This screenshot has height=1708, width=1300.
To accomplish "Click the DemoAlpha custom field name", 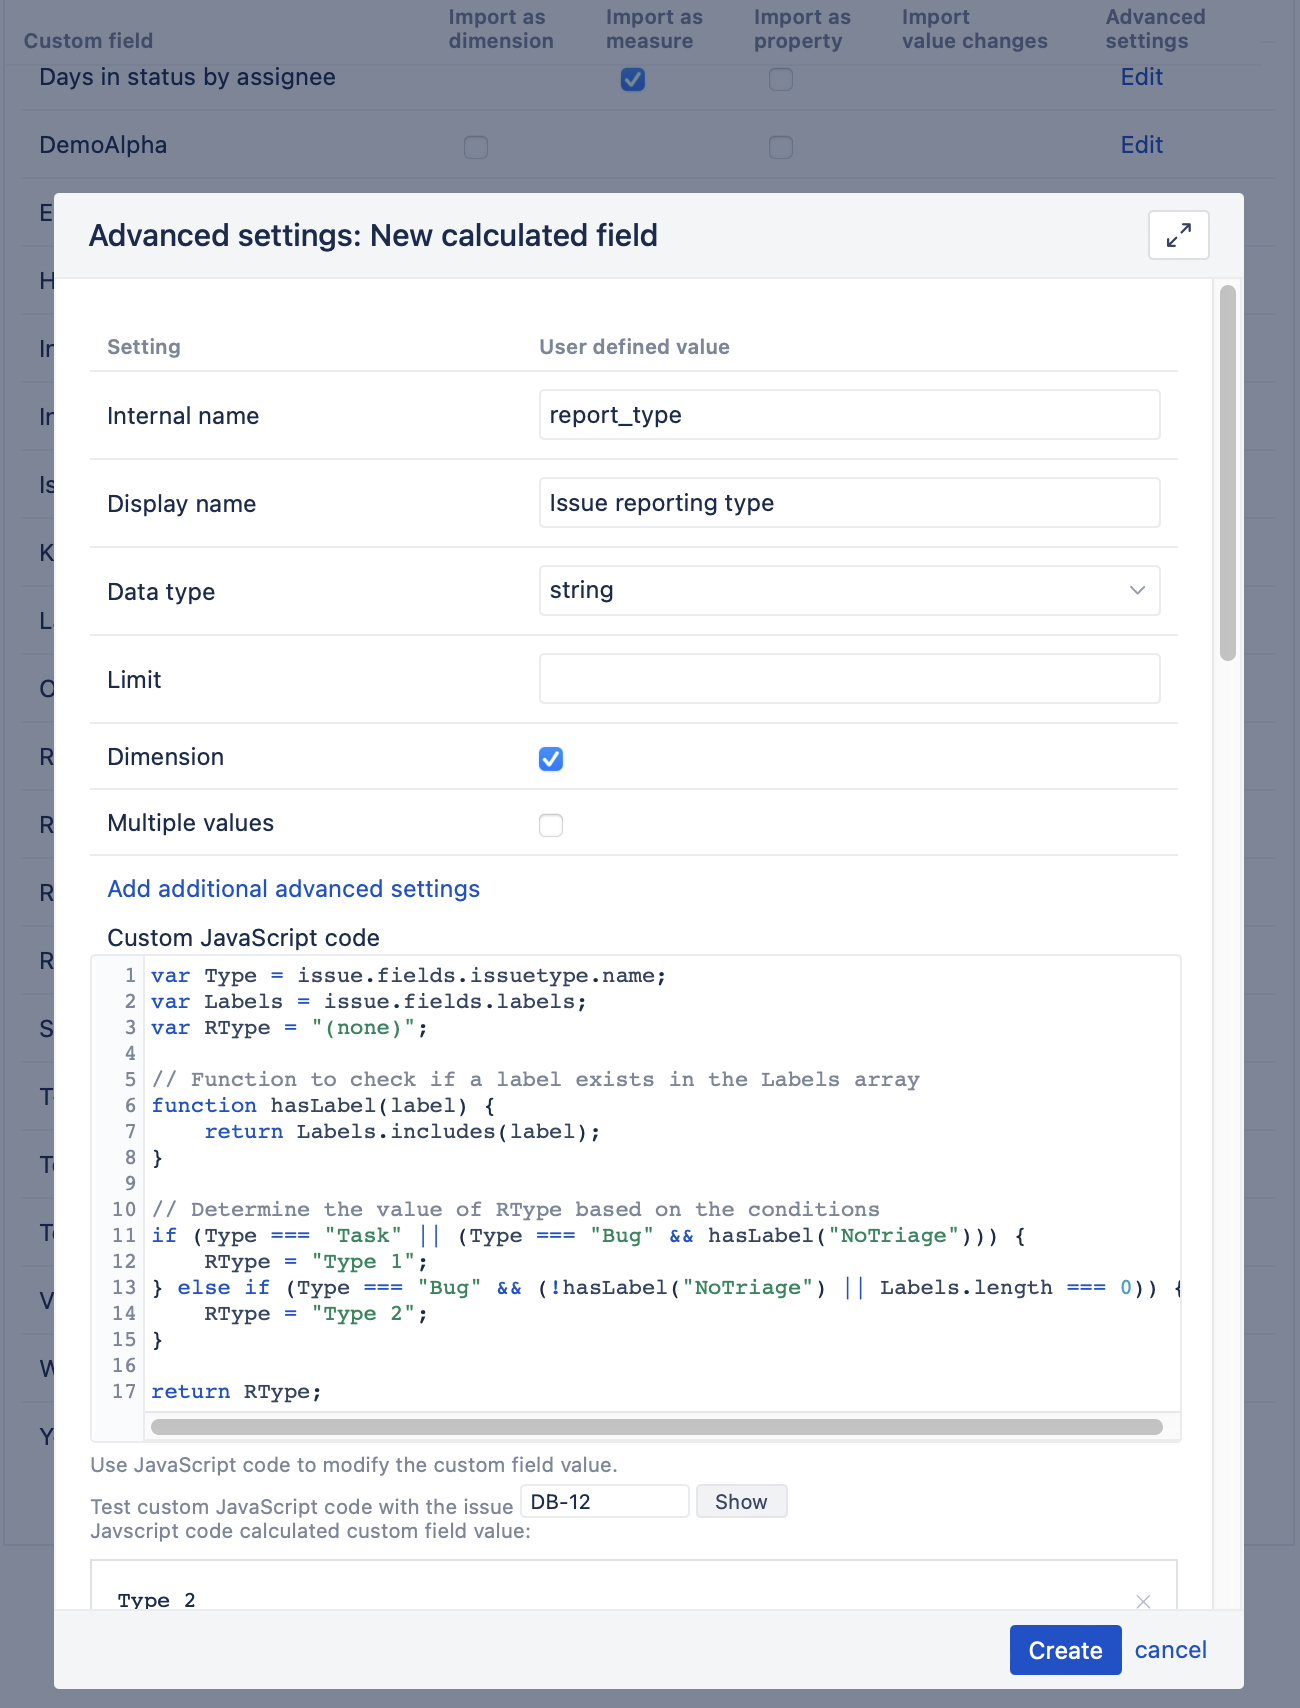I will [103, 145].
